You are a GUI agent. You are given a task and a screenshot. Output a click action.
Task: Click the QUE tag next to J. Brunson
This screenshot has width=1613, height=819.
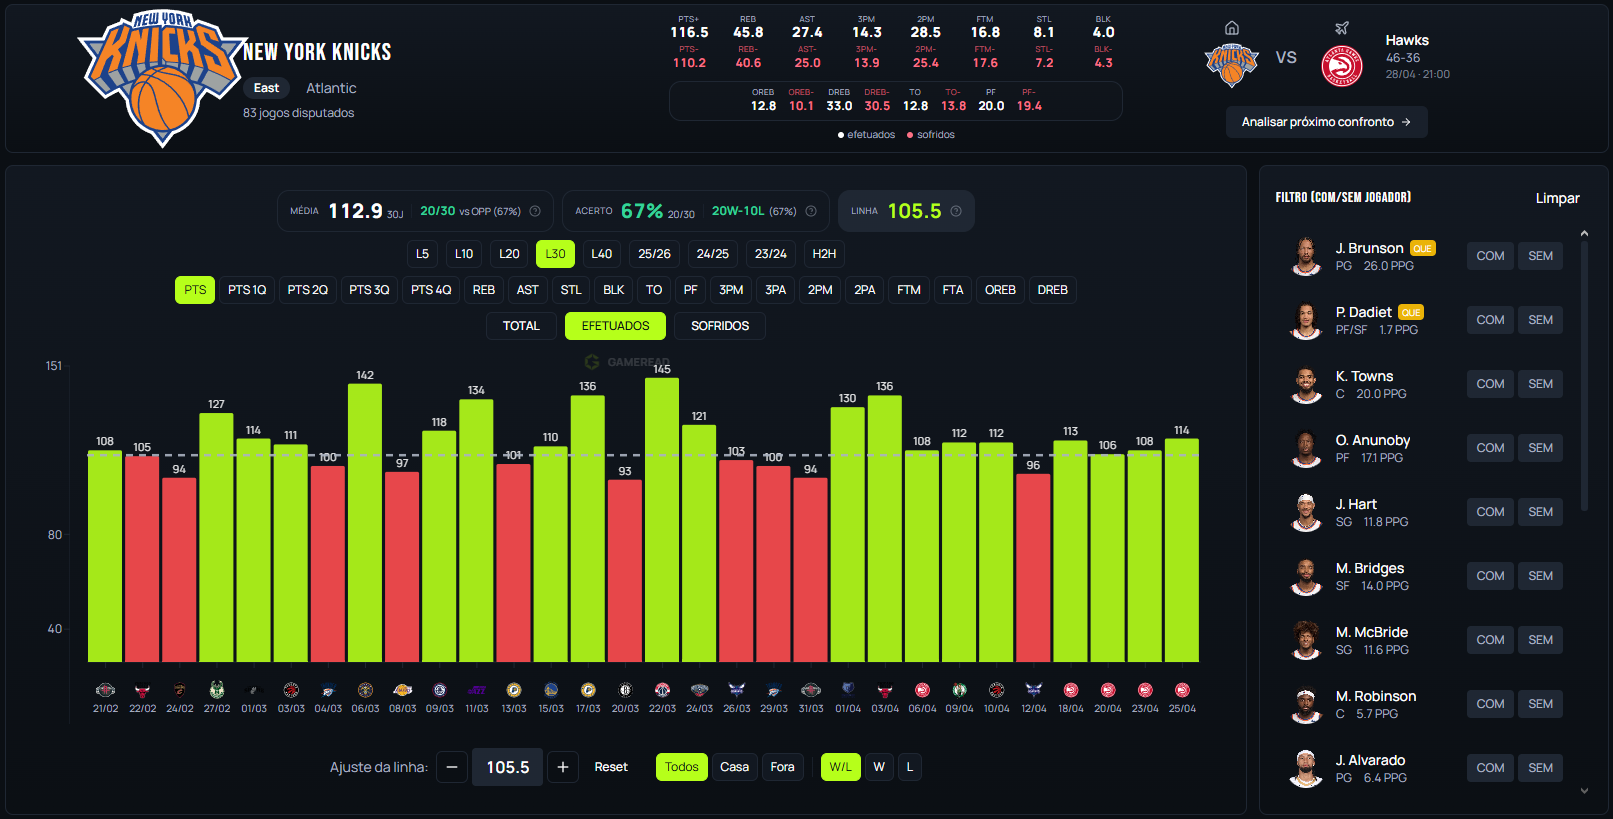[x=1423, y=248]
